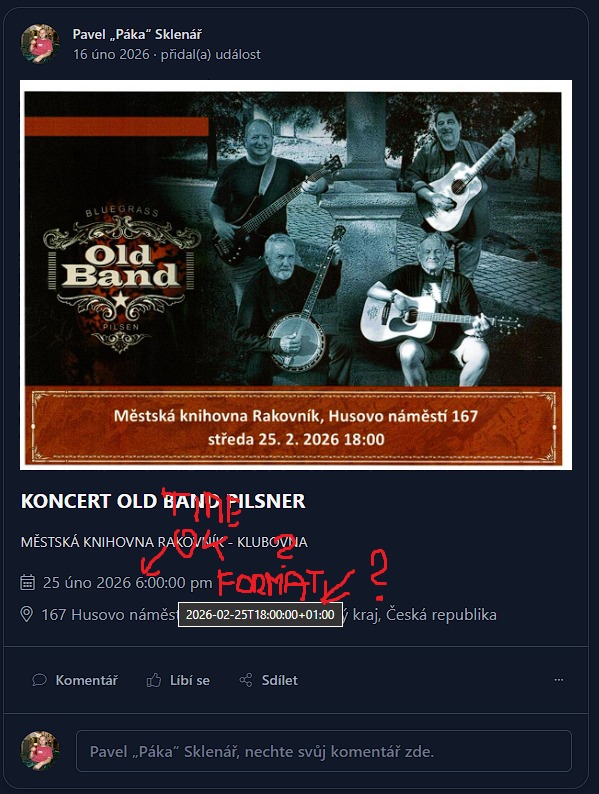Click the share Sdílet icon
Screen dimensions: 599x794
click(246, 680)
